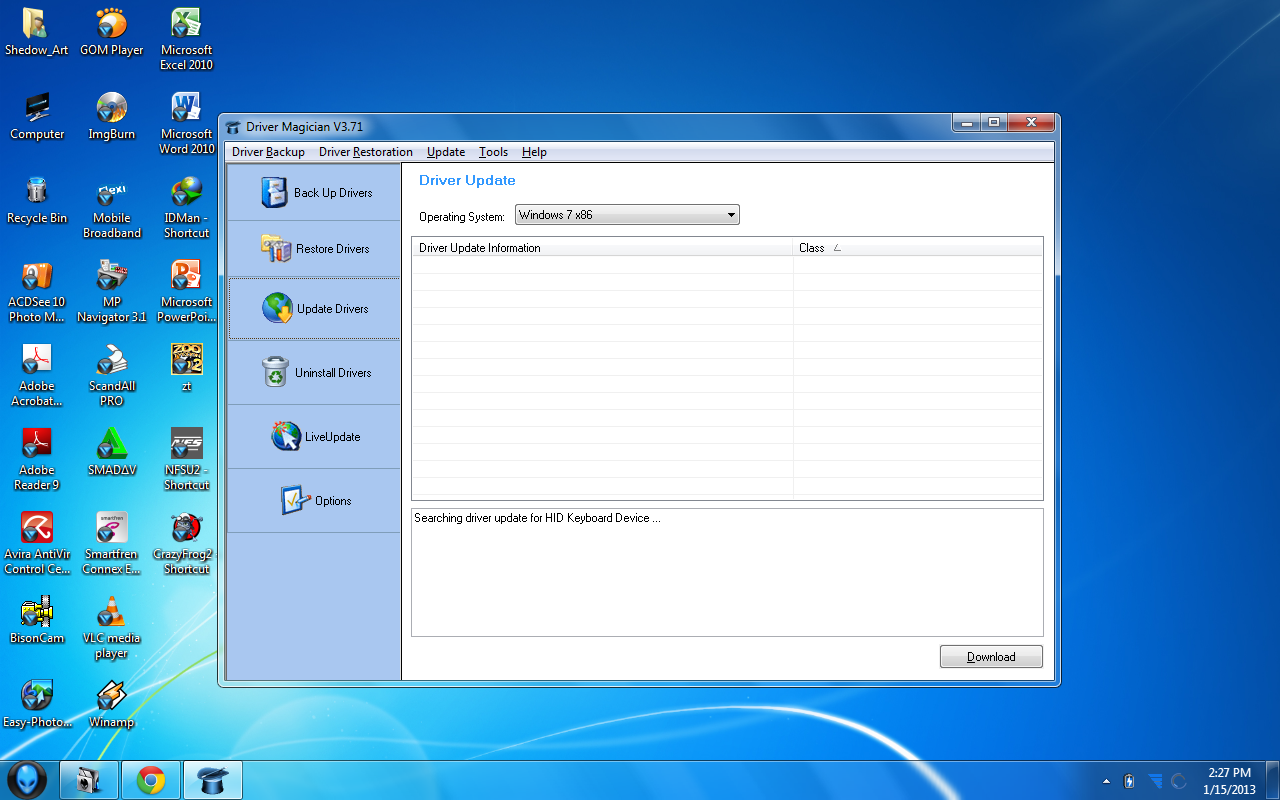Select Back Up Drivers in the sidebar
Viewport: 1280px width, 800px height.
314,192
